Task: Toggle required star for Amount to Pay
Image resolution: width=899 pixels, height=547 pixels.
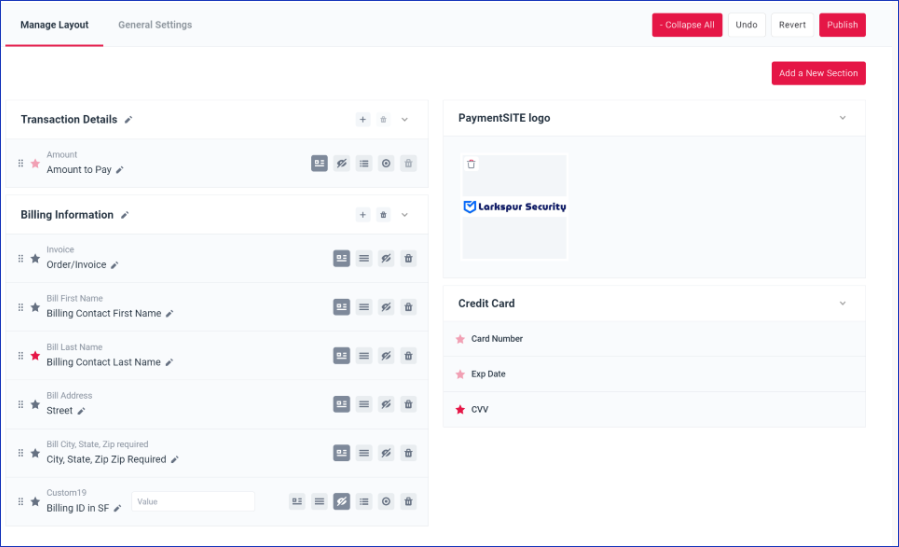Action: click(x=36, y=163)
